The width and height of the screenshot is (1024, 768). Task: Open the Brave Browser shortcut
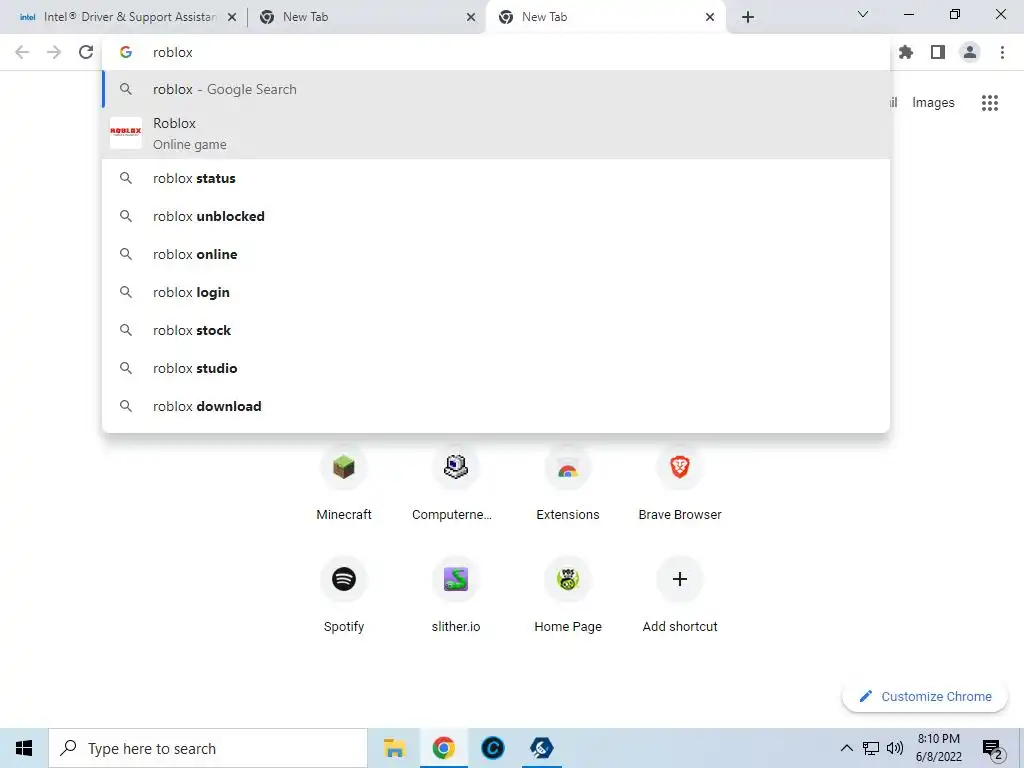tap(680, 483)
